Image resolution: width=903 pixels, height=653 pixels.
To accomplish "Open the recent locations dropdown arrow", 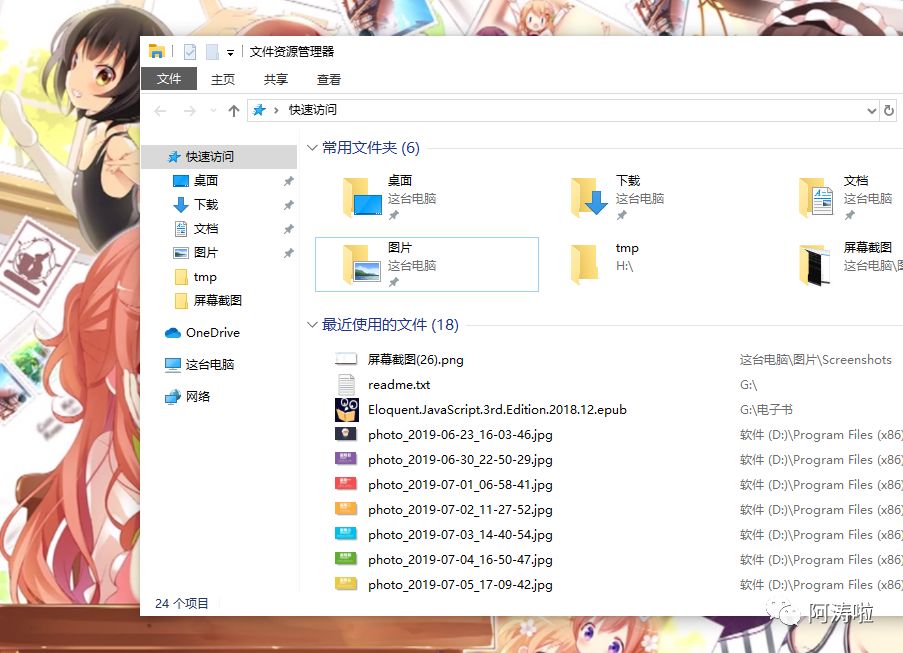I will coord(213,111).
